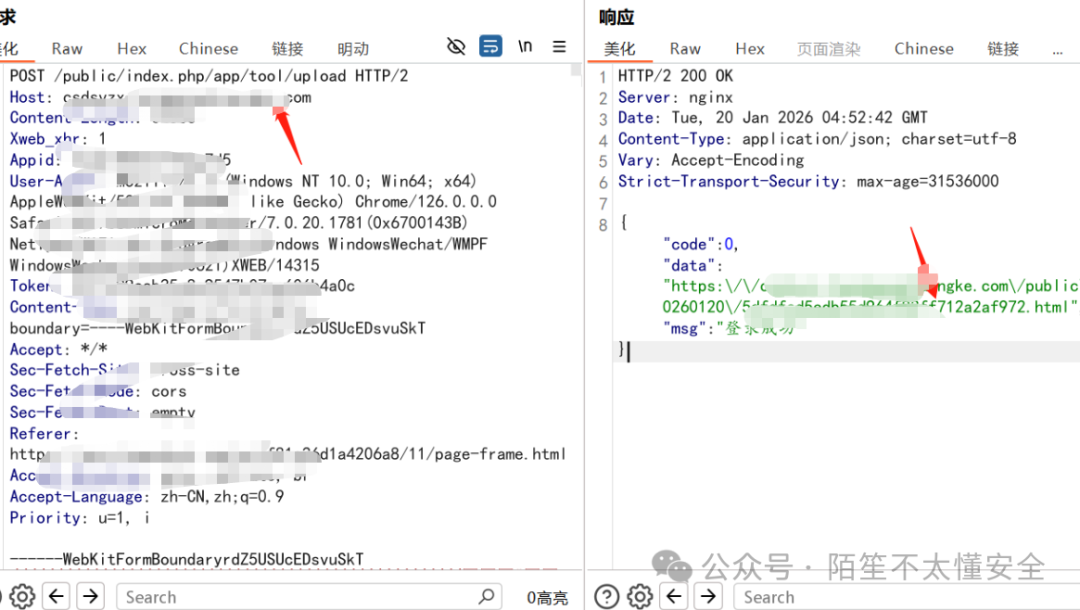Image resolution: width=1080 pixels, height=610 pixels.
Task: Open 链接 tab in response panel
Action: click(x=1003, y=49)
